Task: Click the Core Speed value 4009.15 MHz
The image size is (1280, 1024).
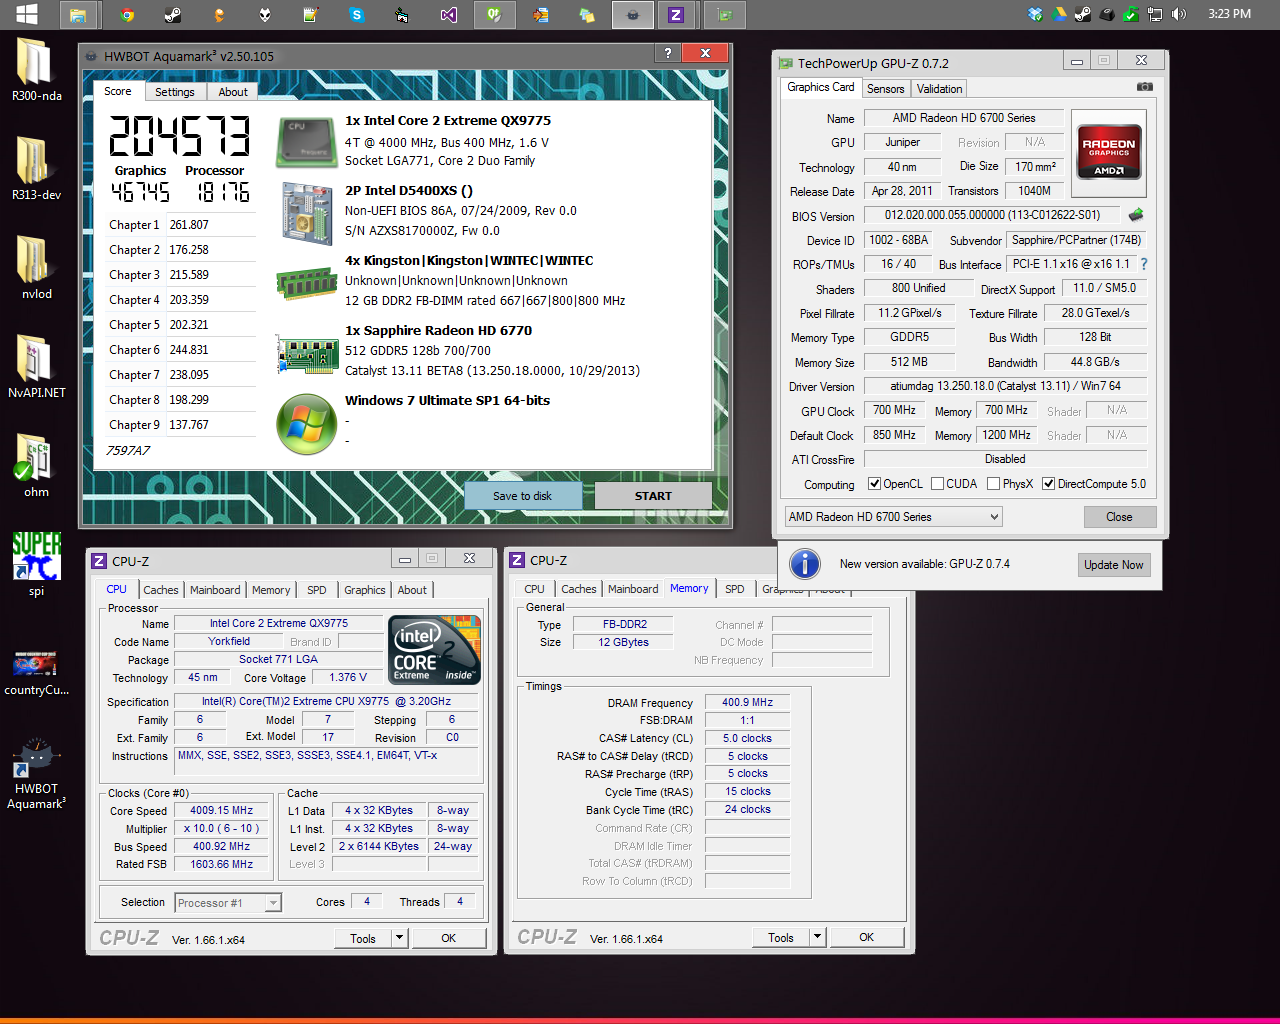Action: [x=222, y=810]
